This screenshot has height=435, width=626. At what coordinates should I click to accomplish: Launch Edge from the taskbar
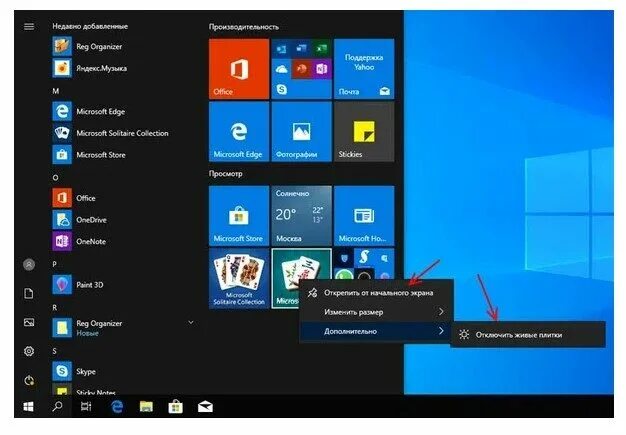coord(117,407)
